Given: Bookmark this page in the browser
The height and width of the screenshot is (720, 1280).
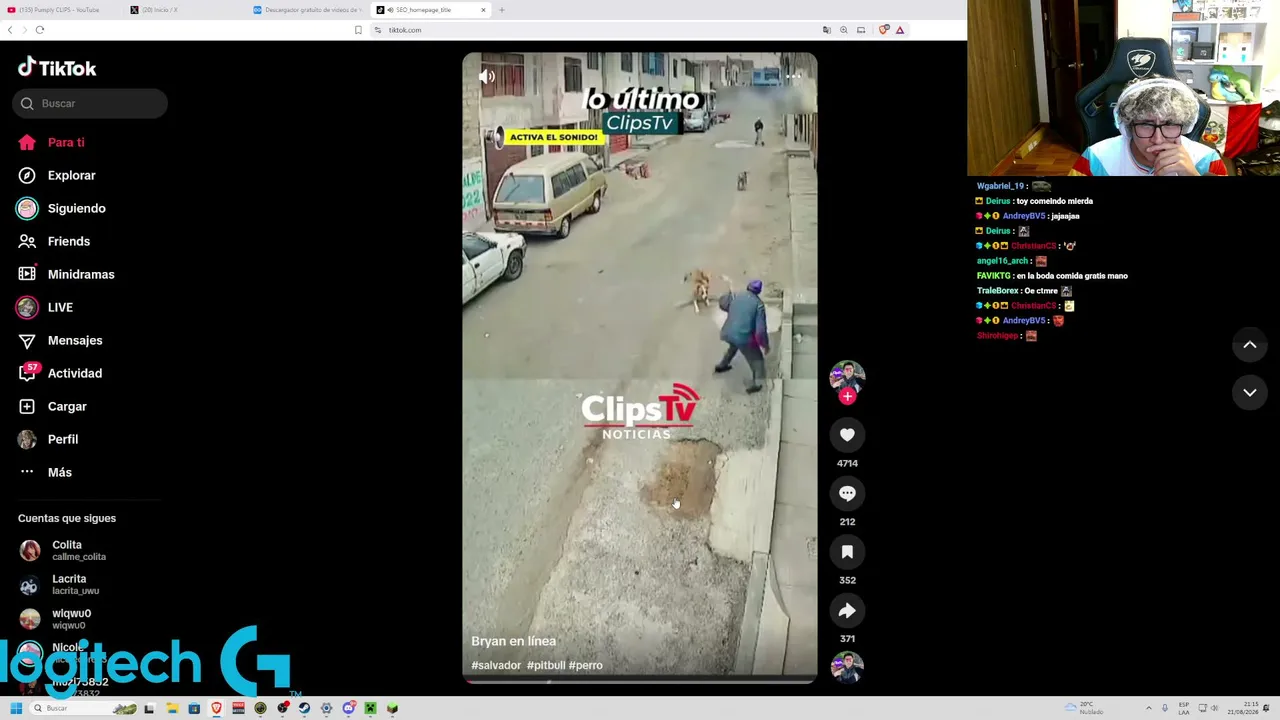Looking at the screenshot, I should tap(358, 30).
